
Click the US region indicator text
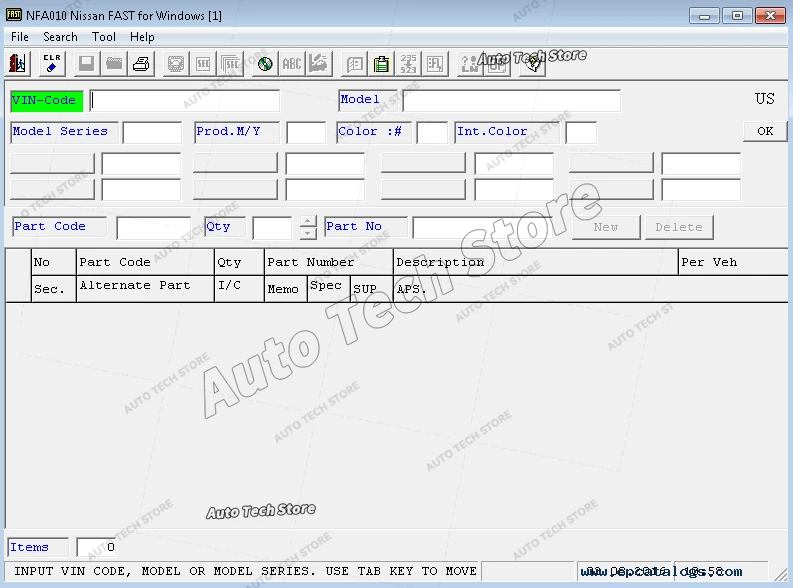pos(765,99)
